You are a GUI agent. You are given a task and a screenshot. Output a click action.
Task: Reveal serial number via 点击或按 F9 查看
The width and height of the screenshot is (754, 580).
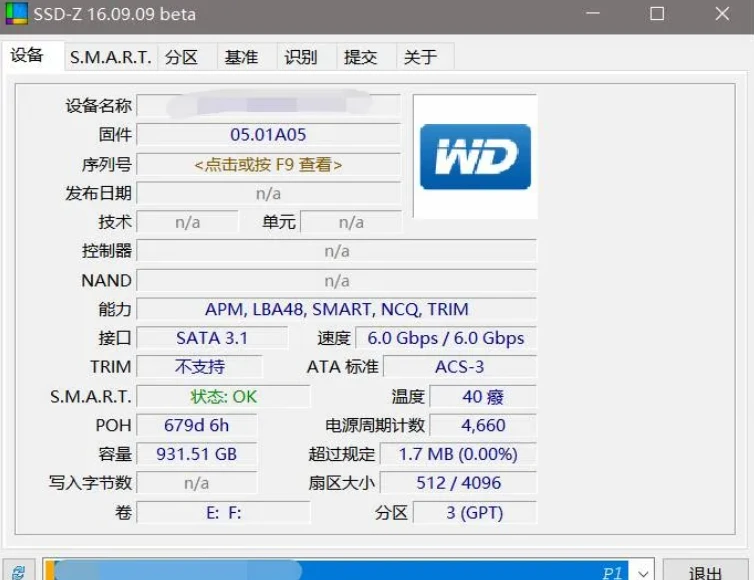pyautogui.click(x=268, y=164)
